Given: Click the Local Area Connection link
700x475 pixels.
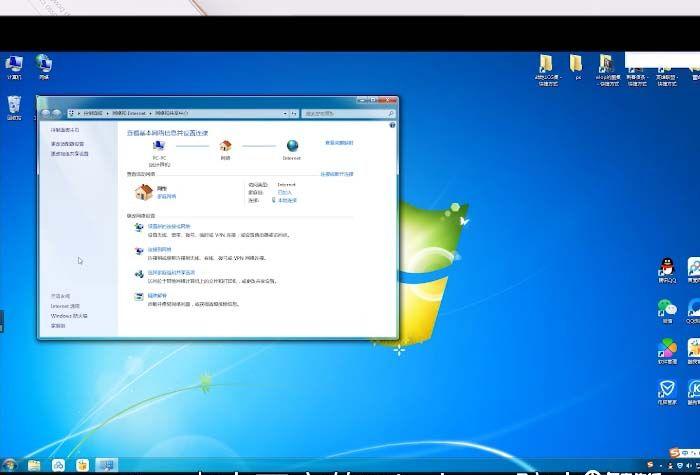Looking at the screenshot, I should [287, 200].
